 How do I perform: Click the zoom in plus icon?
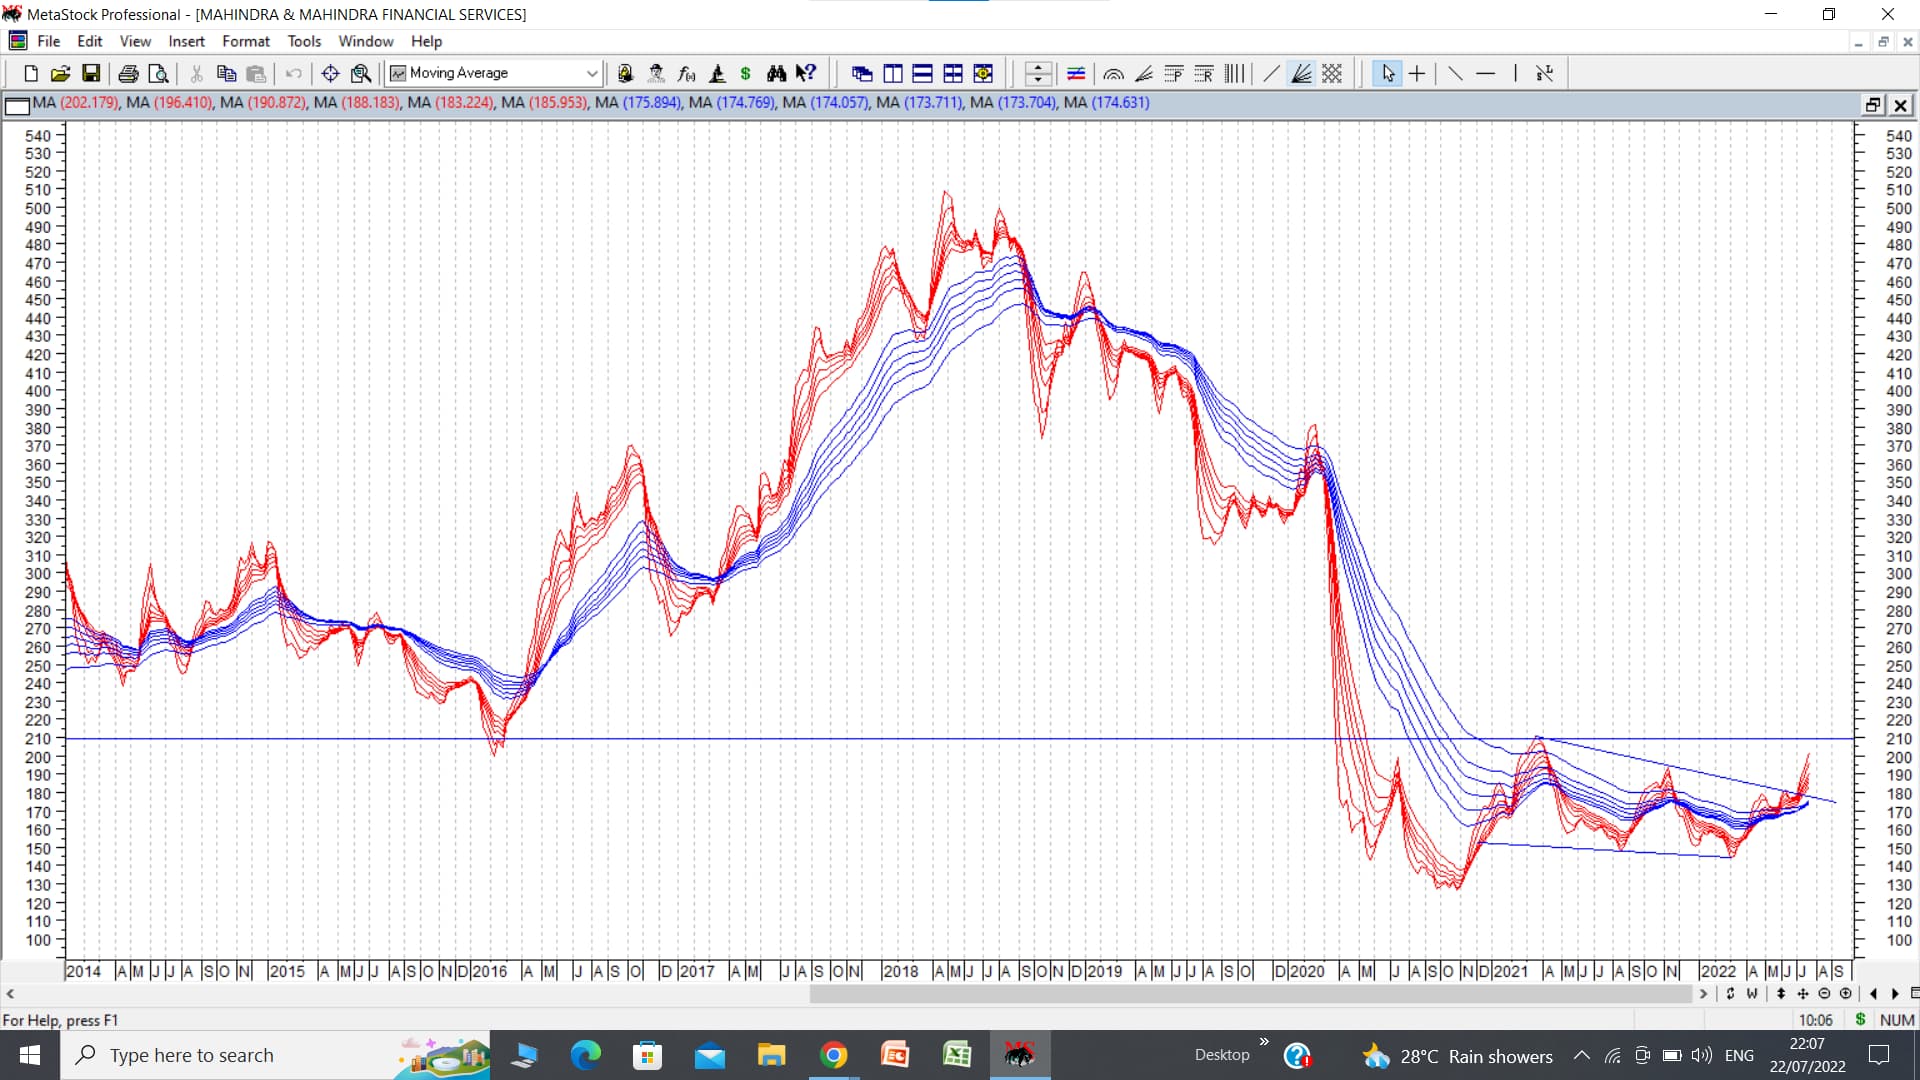(1846, 994)
